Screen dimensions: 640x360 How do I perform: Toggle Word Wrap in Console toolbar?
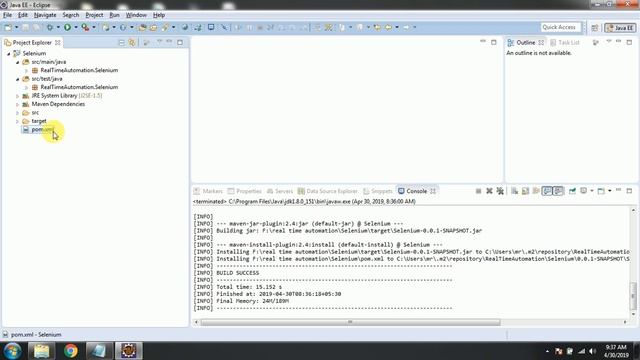coord(536,191)
